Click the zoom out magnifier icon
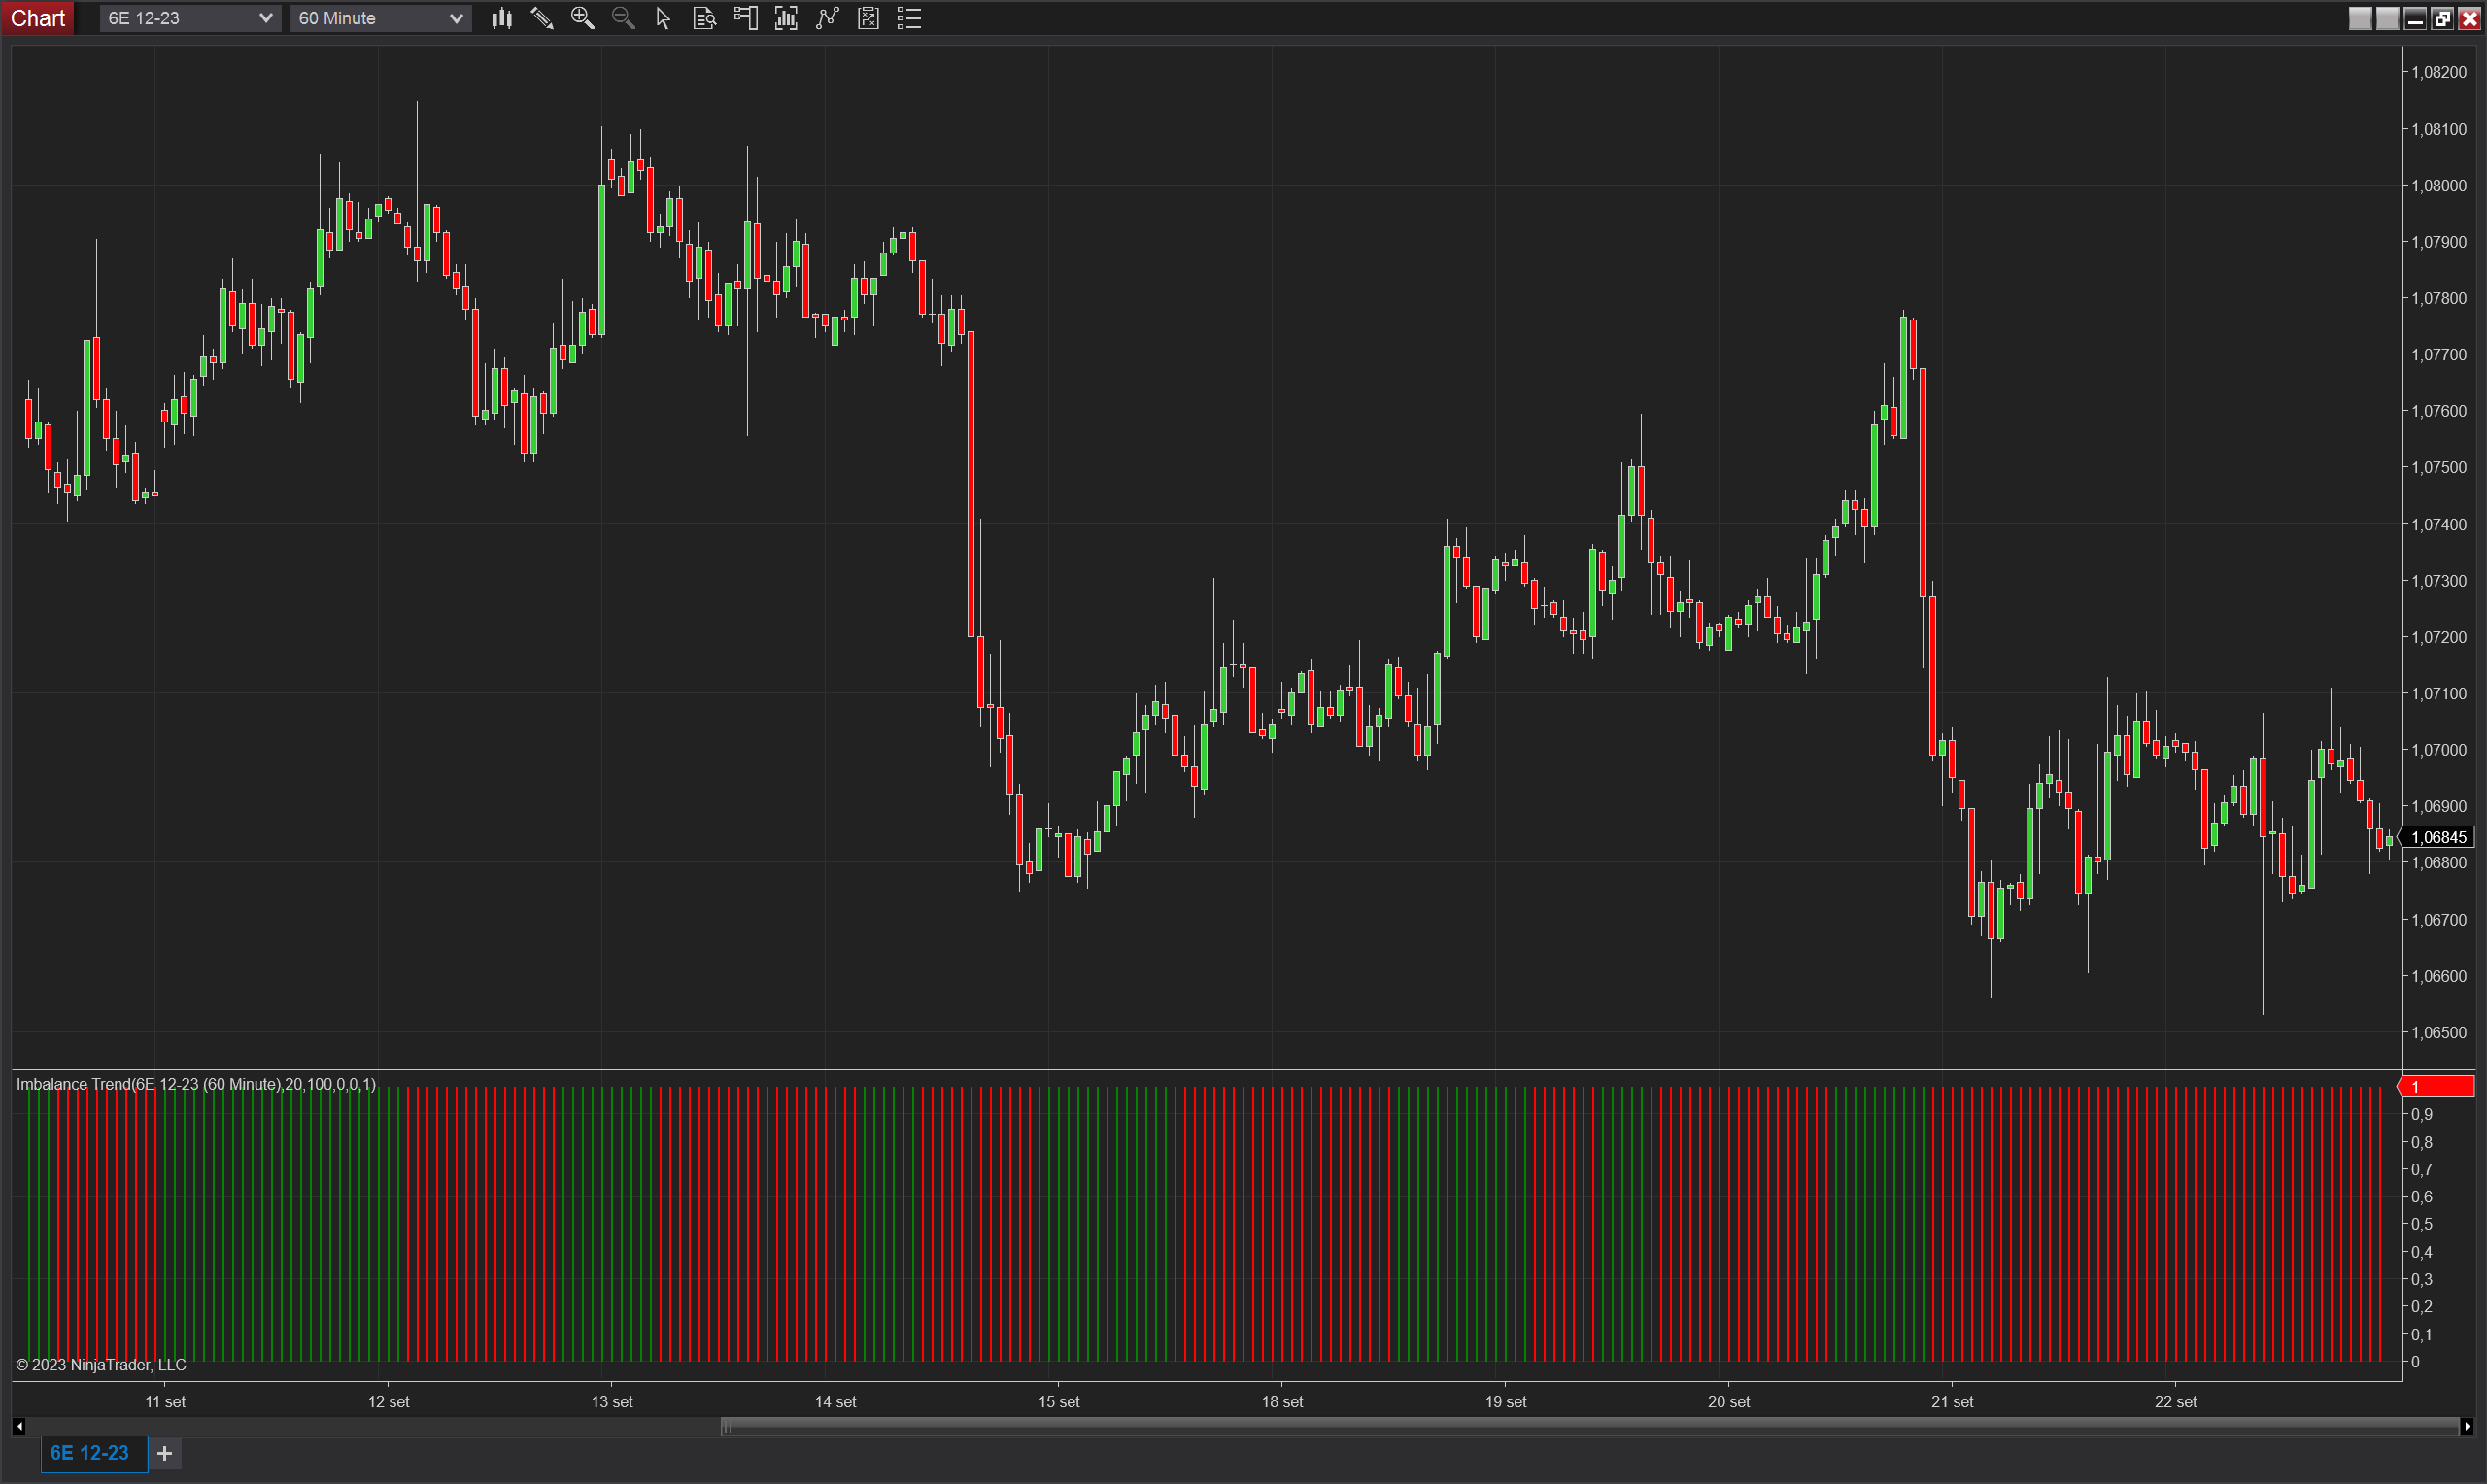This screenshot has width=2487, height=1484. coord(623,18)
